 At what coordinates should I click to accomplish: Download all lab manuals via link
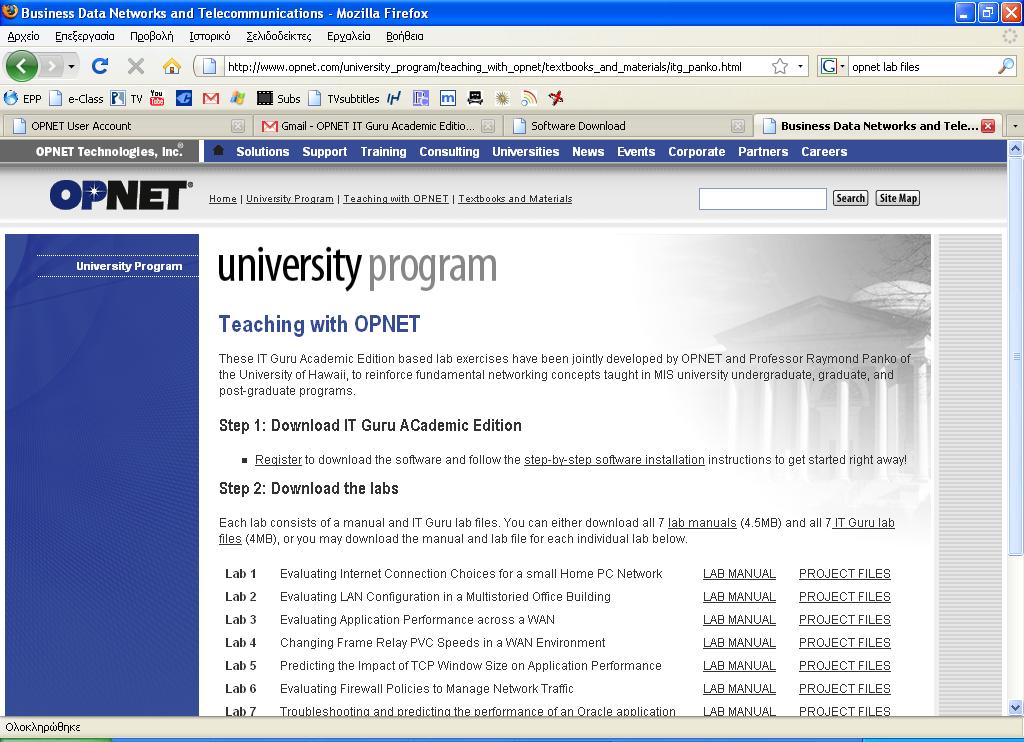[x=702, y=523]
